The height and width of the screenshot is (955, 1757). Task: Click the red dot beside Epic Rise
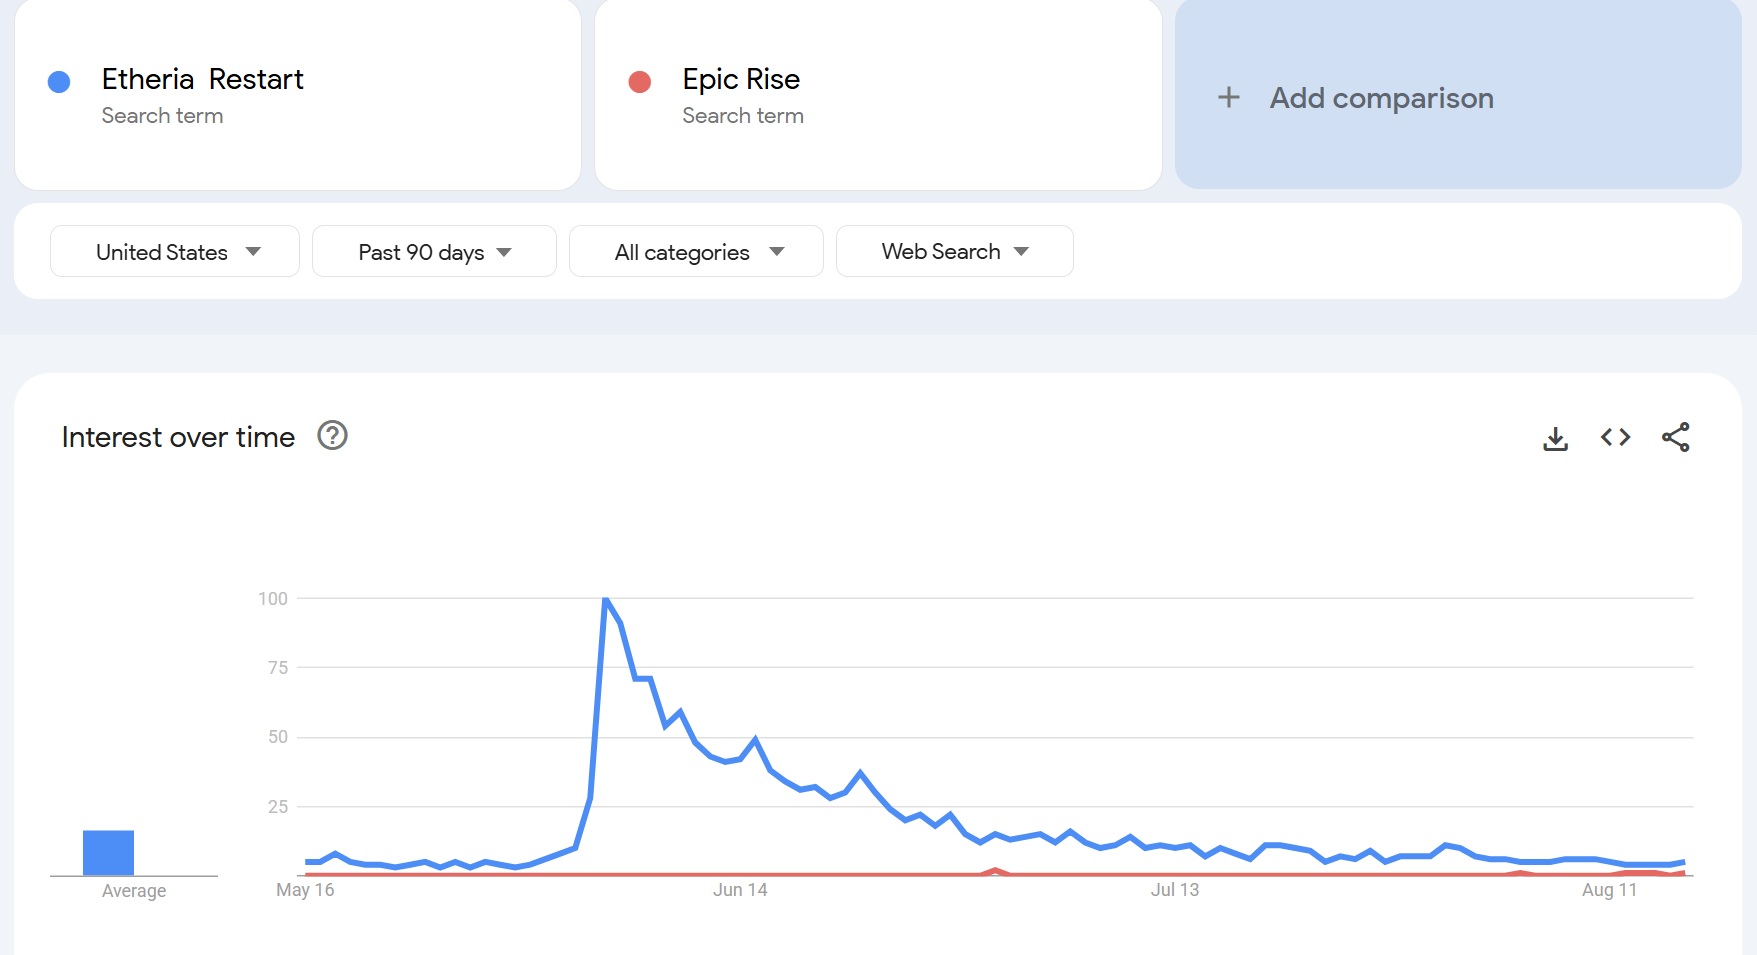click(640, 82)
